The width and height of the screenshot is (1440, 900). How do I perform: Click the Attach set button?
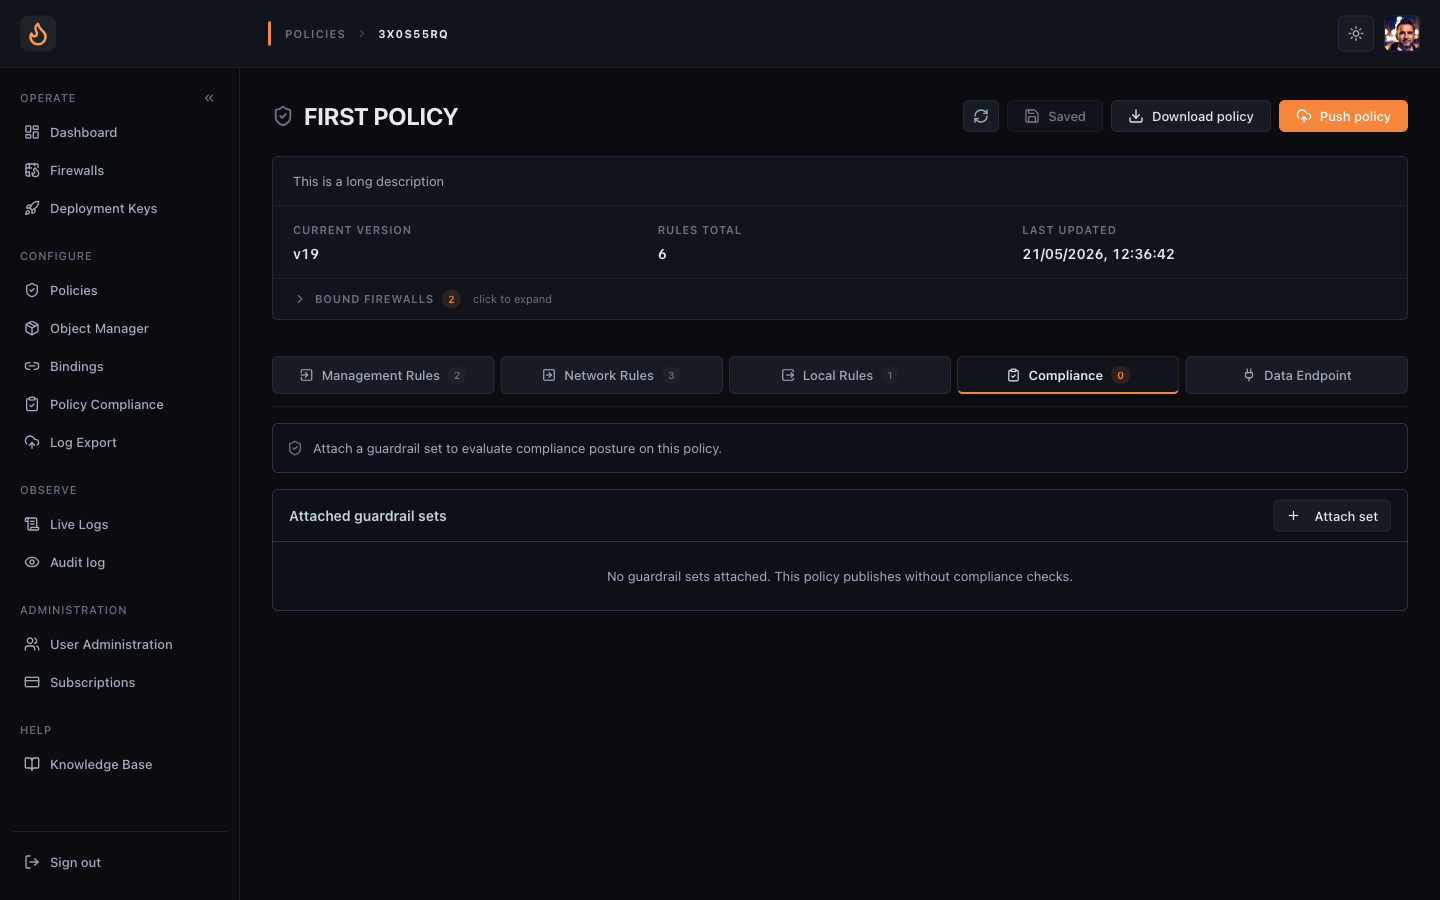[x=1332, y=516]
